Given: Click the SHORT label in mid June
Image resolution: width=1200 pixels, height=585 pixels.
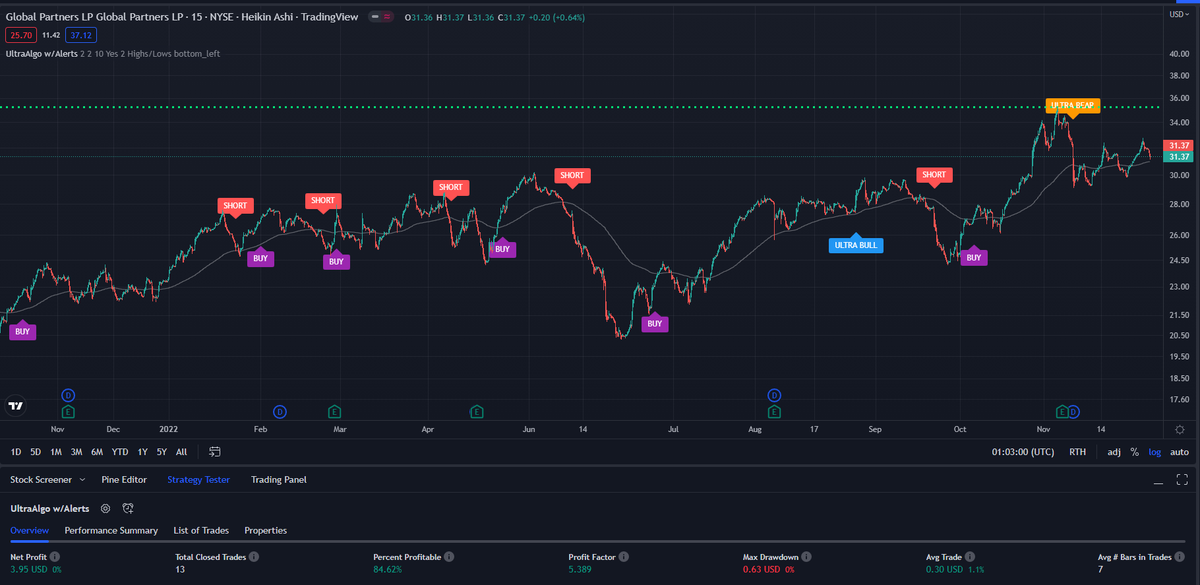Looking at the screenshot, I should (572, 175).
